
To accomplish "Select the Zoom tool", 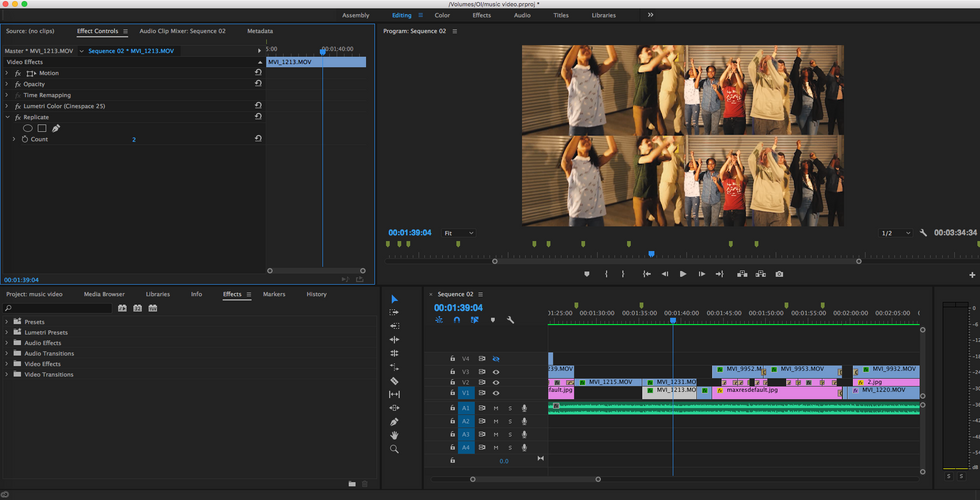I will (394, 449).
